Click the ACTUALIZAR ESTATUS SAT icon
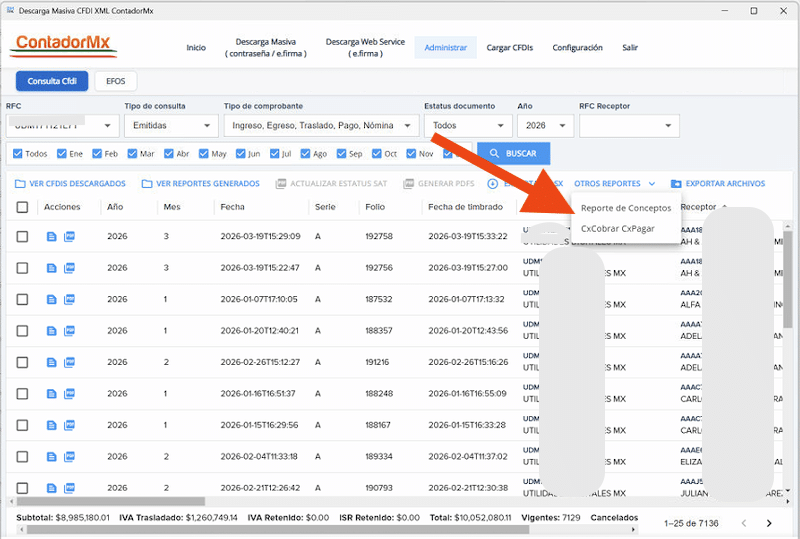The width and height of the screenshot is (800, 539). 281,184
